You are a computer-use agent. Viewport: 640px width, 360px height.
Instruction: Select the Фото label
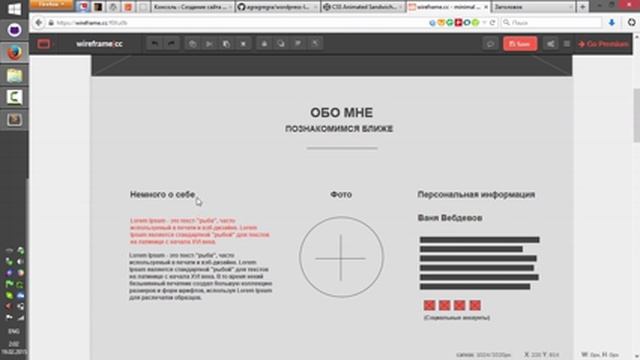pos(341,195)
